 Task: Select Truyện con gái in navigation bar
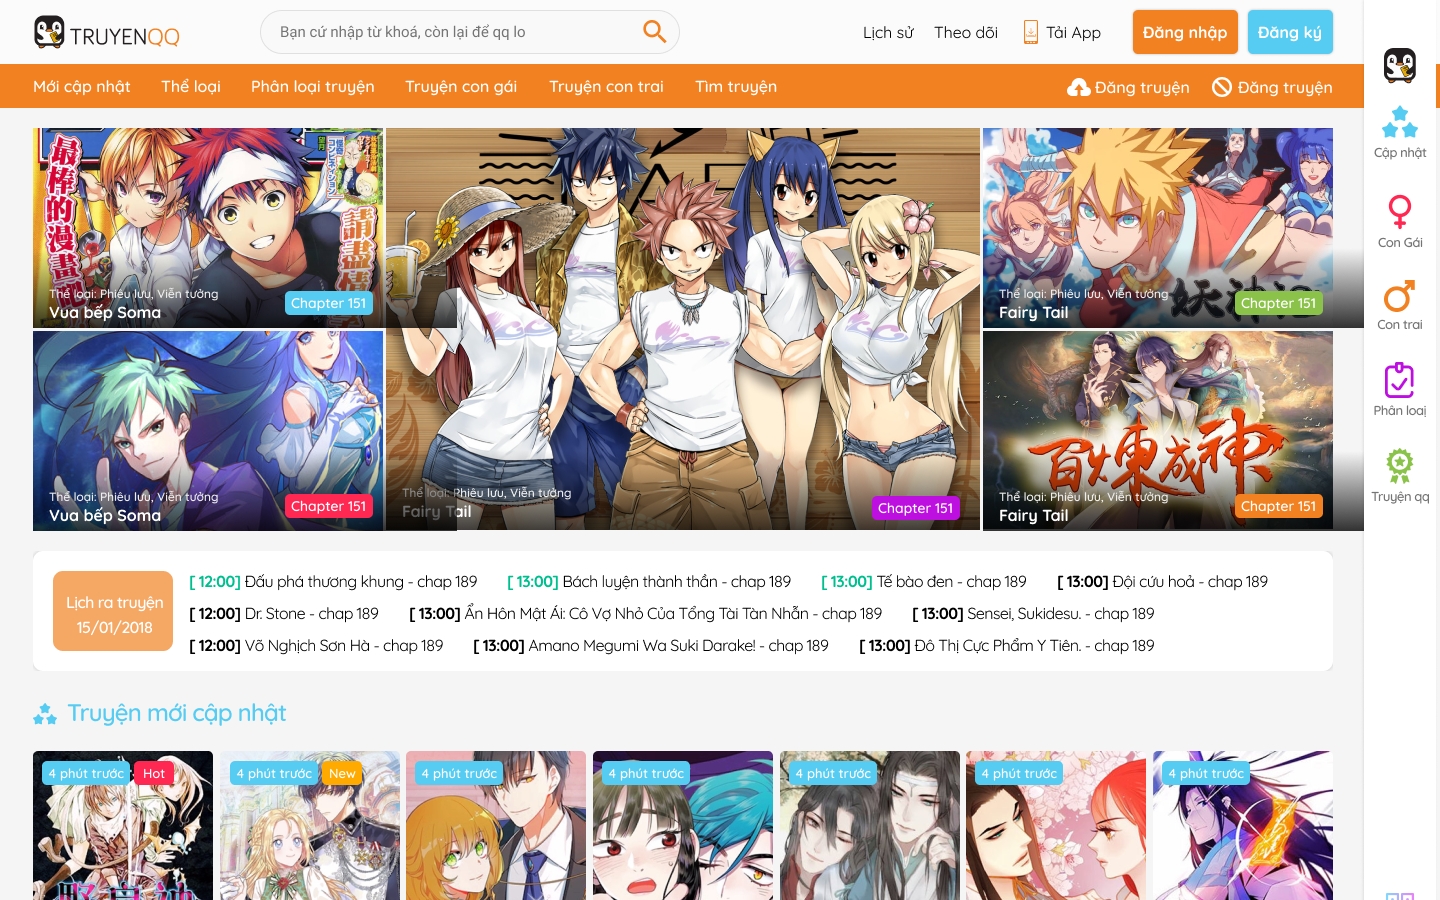point(461,87)
